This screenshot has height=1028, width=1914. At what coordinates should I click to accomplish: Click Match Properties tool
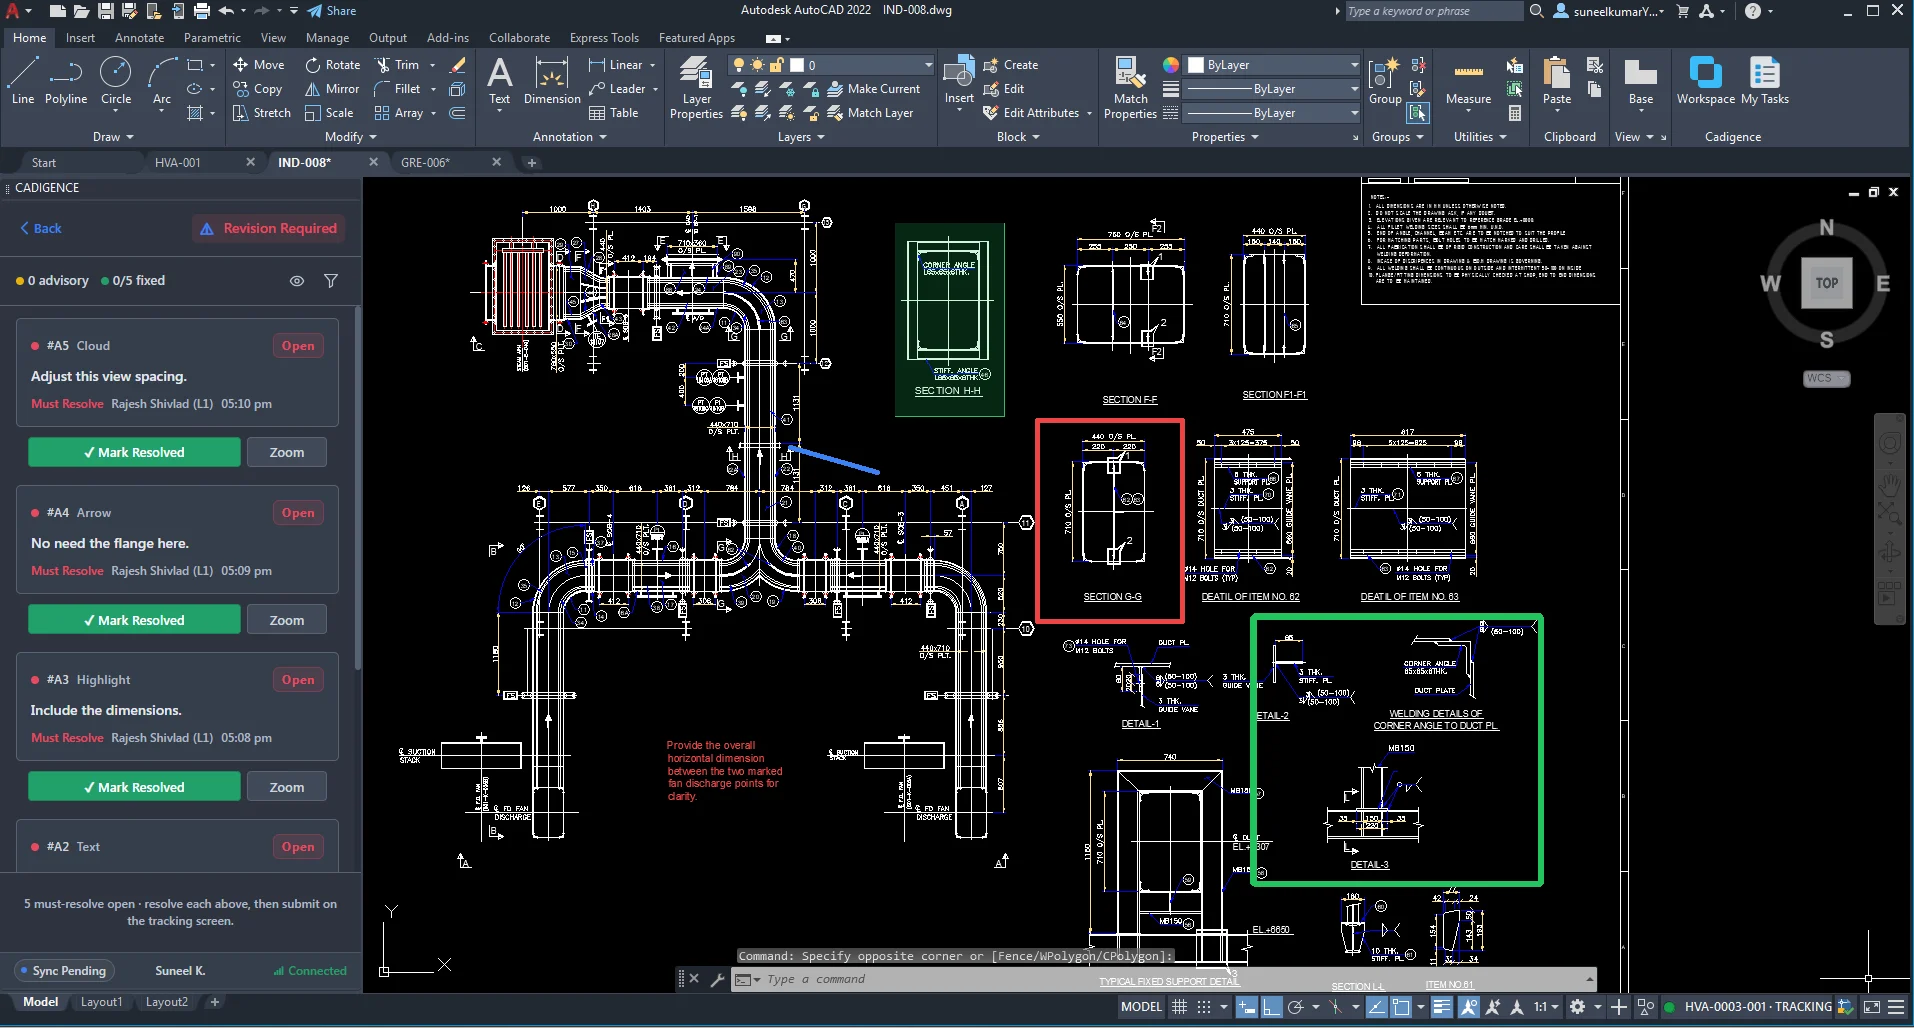point(1130,87)
